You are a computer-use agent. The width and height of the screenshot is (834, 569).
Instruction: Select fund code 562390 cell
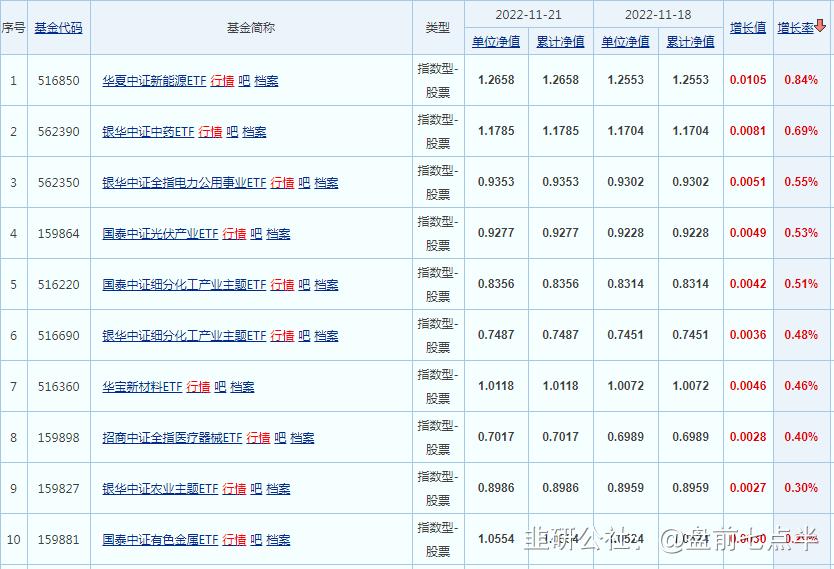pos(59,132)
